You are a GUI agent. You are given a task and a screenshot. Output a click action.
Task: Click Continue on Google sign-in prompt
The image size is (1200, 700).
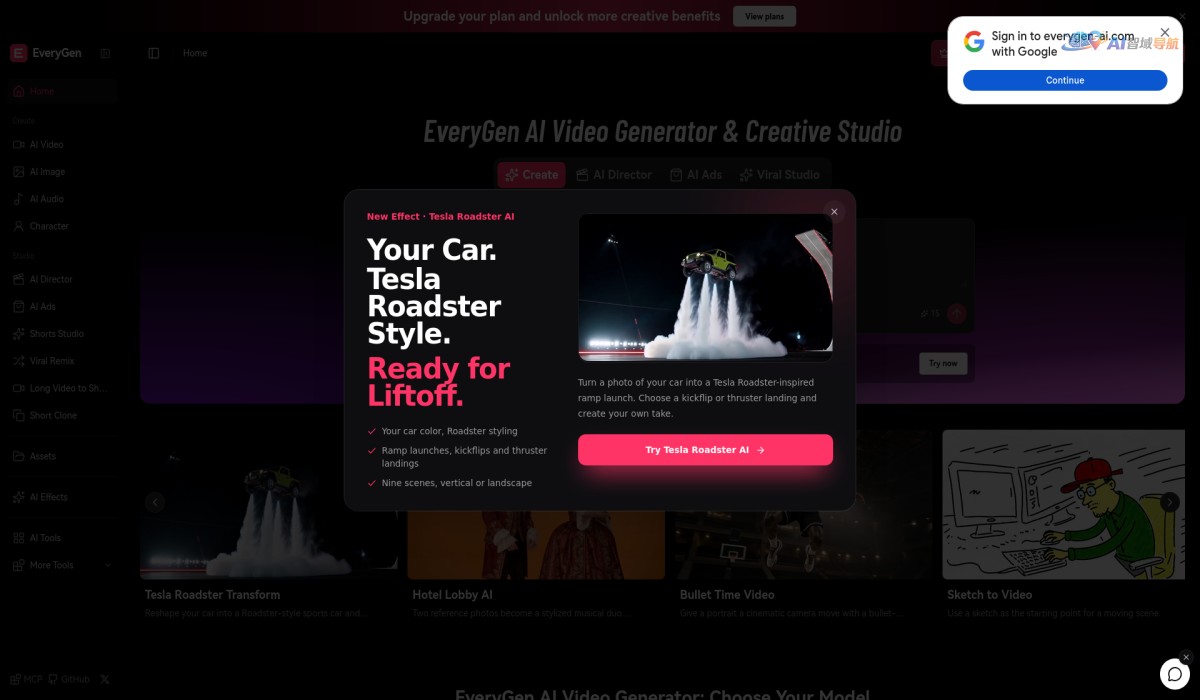pyautogui.click(x=1065, y=80)
